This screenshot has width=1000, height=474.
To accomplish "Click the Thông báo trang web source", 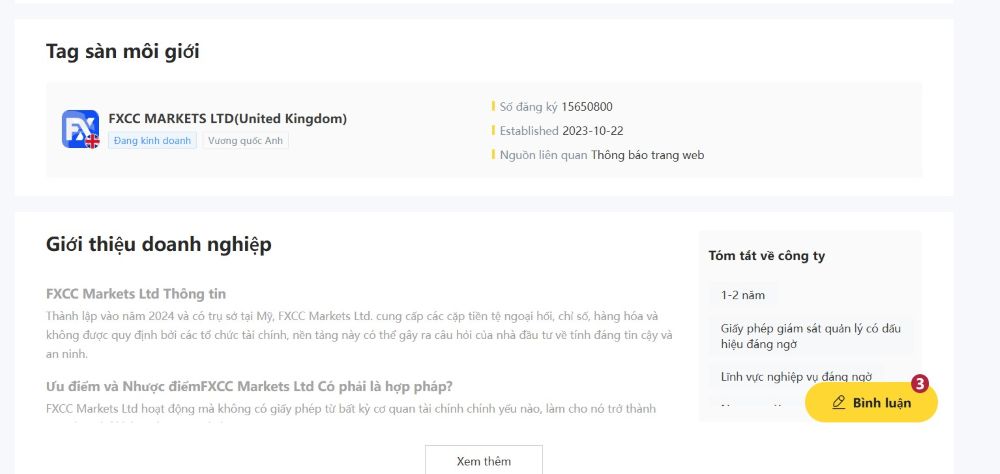I will [x=647, y=155].
